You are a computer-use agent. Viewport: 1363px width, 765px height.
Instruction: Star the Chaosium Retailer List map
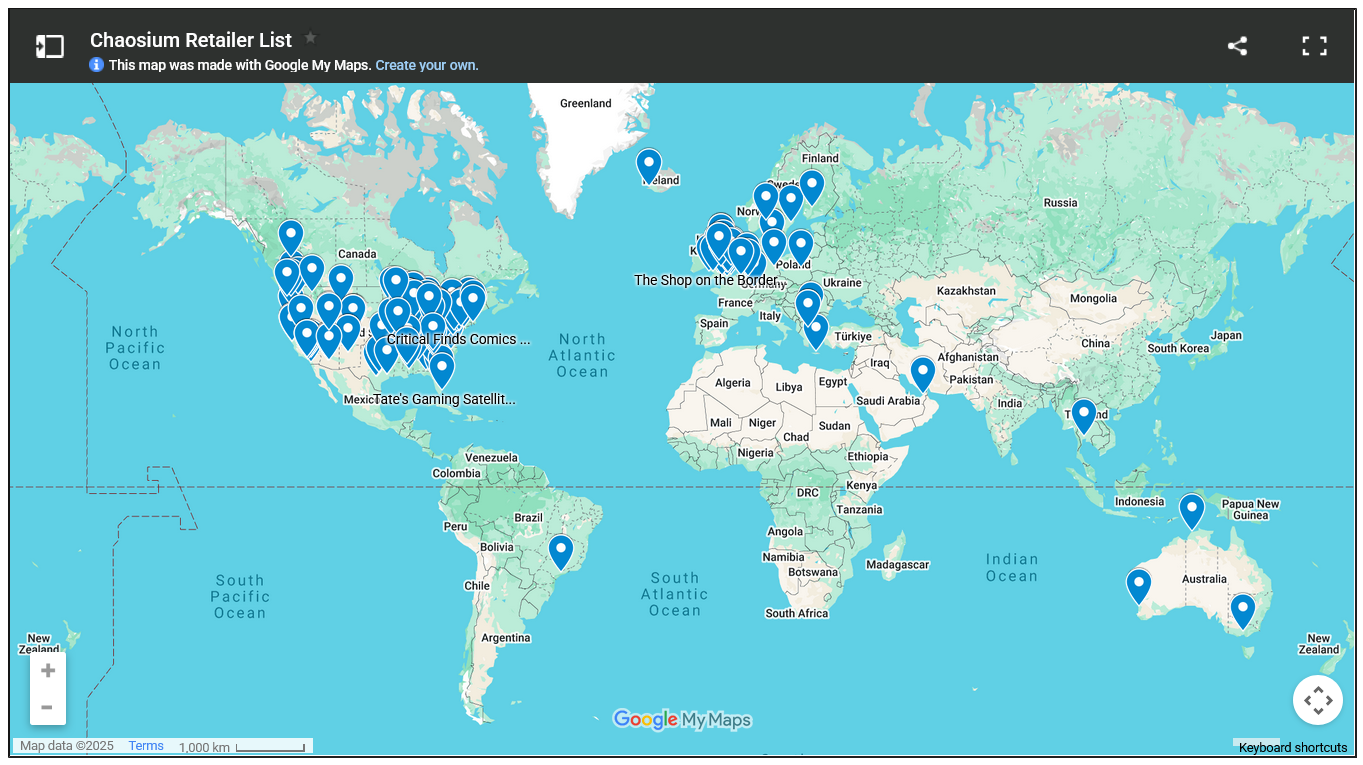click(310, 38)
